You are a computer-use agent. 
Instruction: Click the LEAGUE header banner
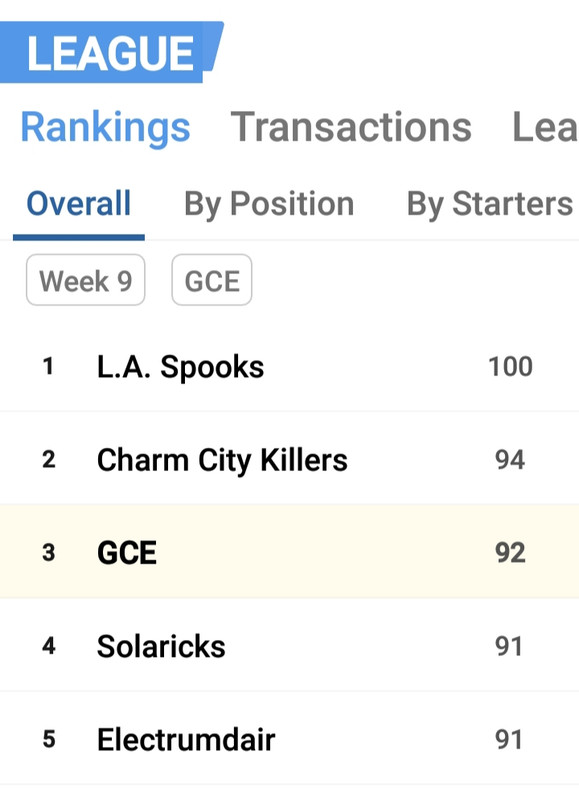(x=111, y=52)
